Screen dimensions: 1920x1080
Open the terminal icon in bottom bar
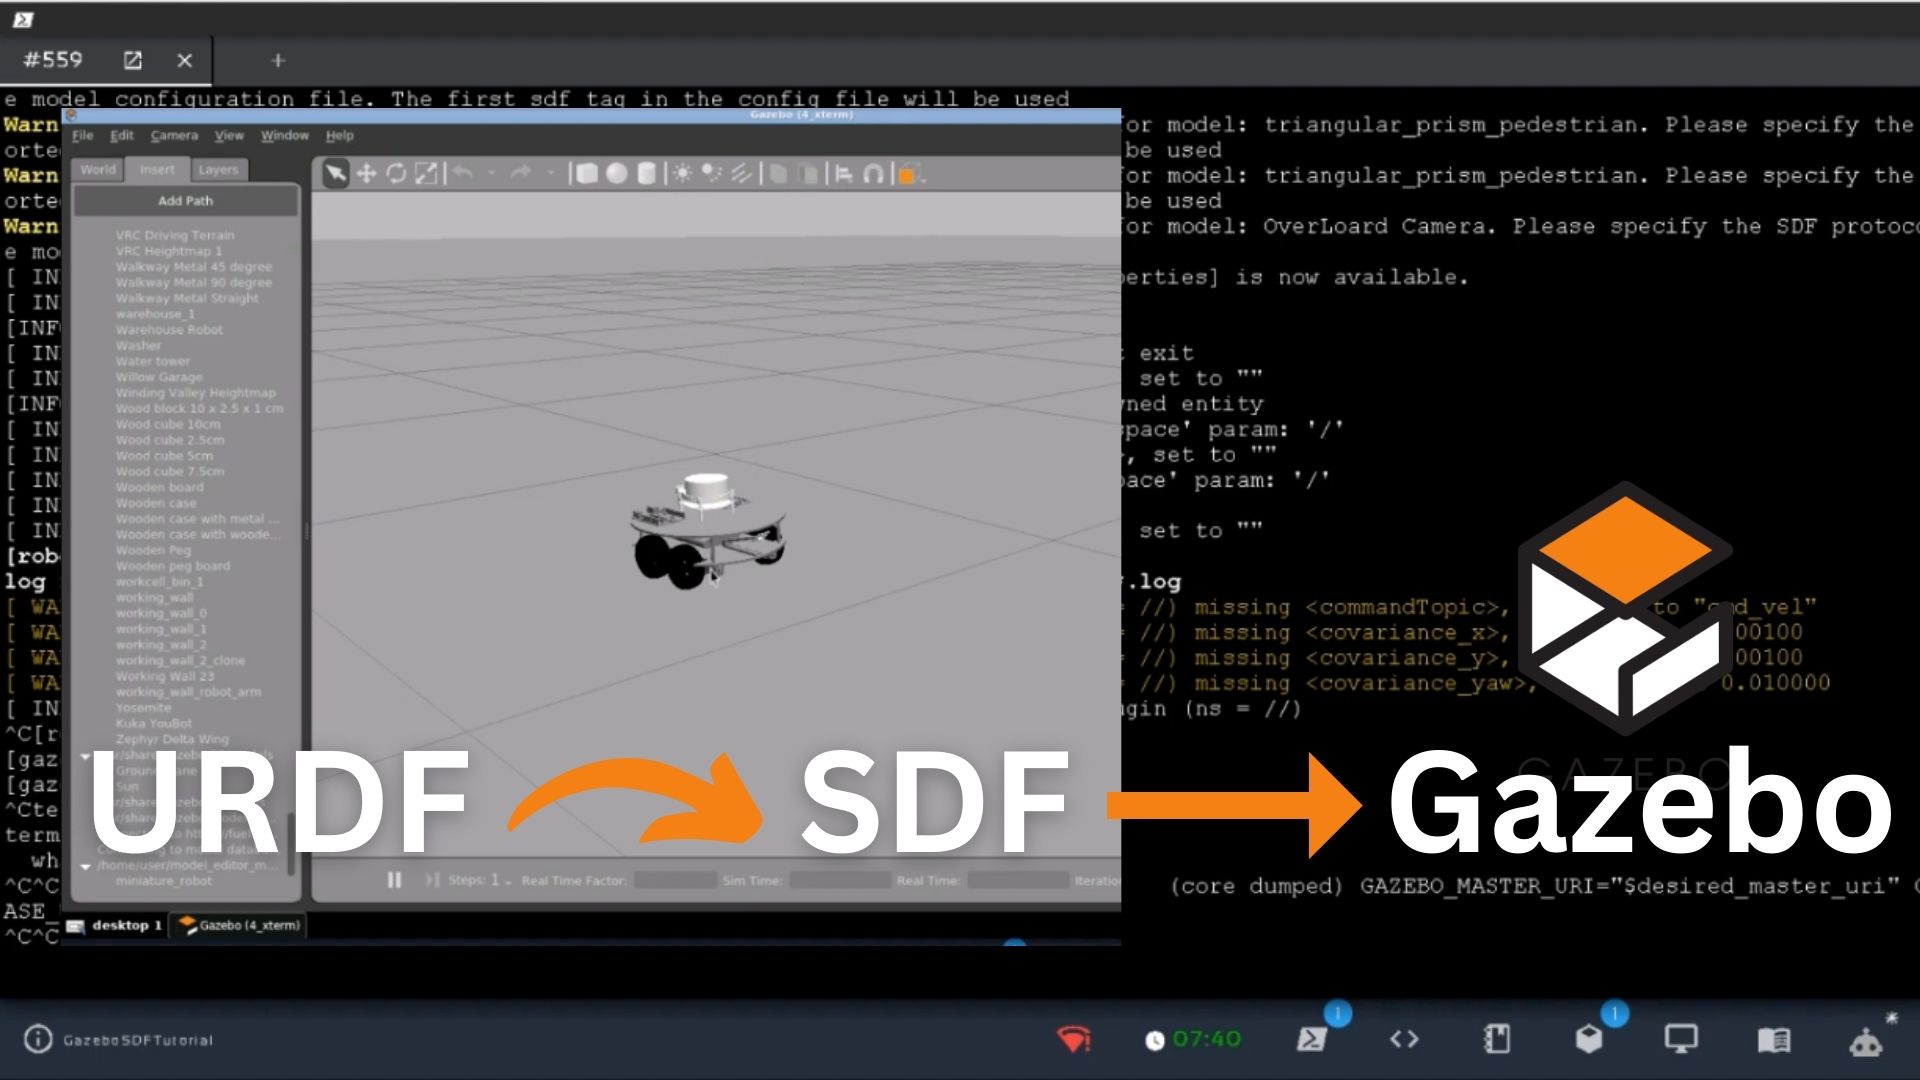1311,1039
